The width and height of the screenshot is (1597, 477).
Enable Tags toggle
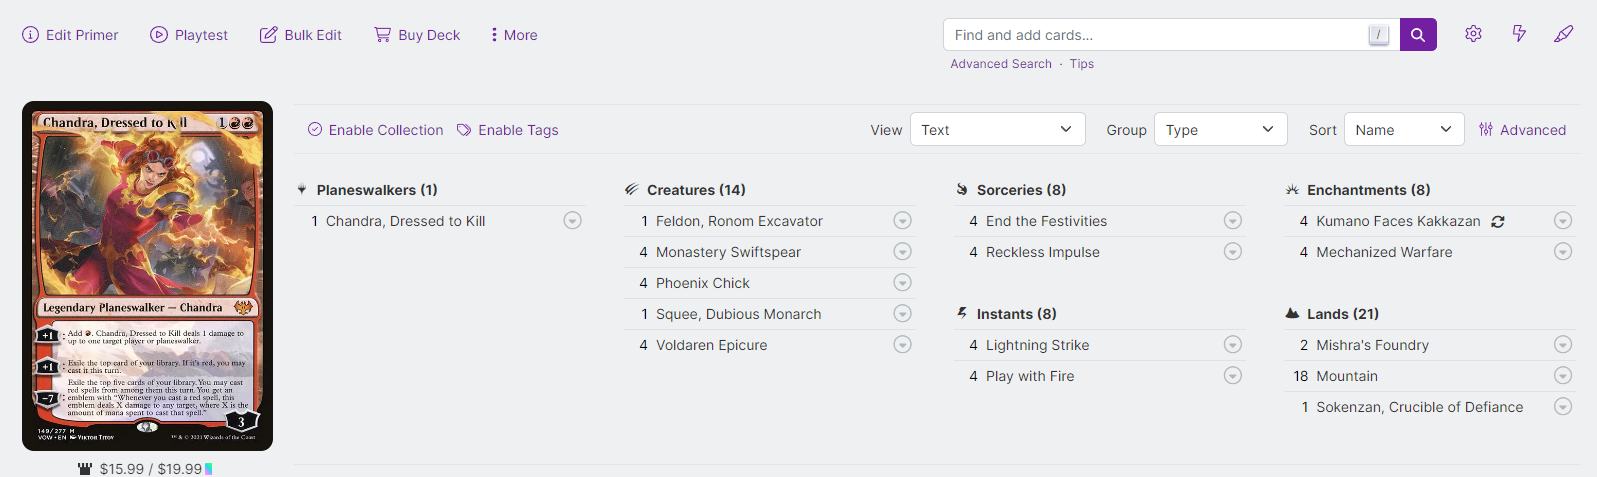click(x=507, y=130)
